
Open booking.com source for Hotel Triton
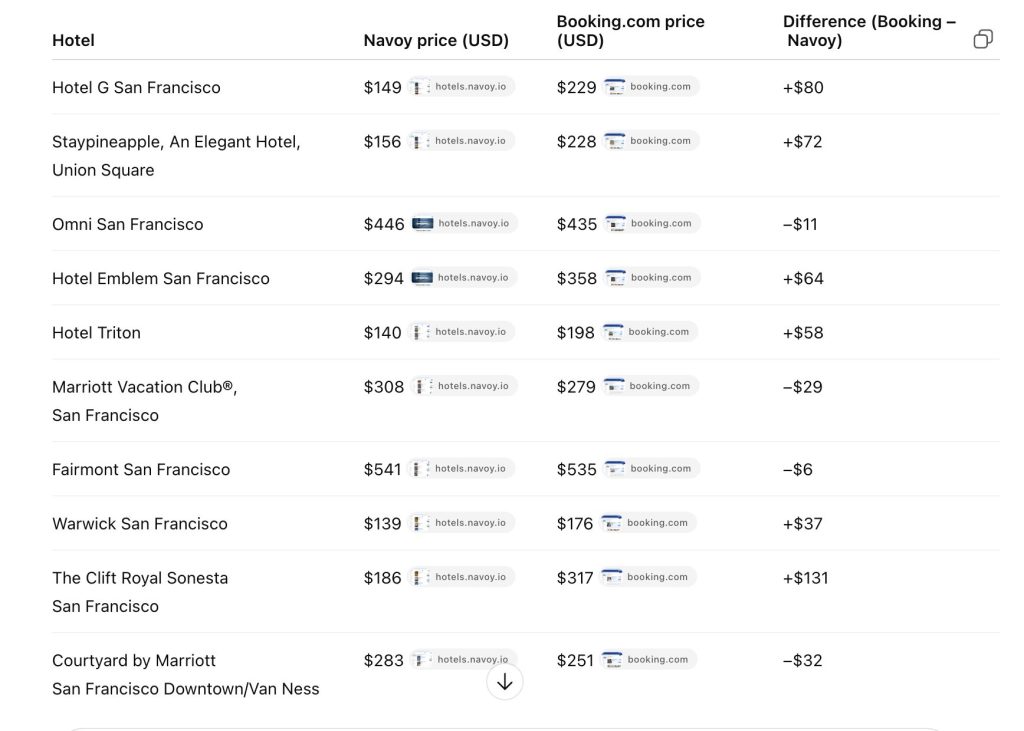(650, 332)
